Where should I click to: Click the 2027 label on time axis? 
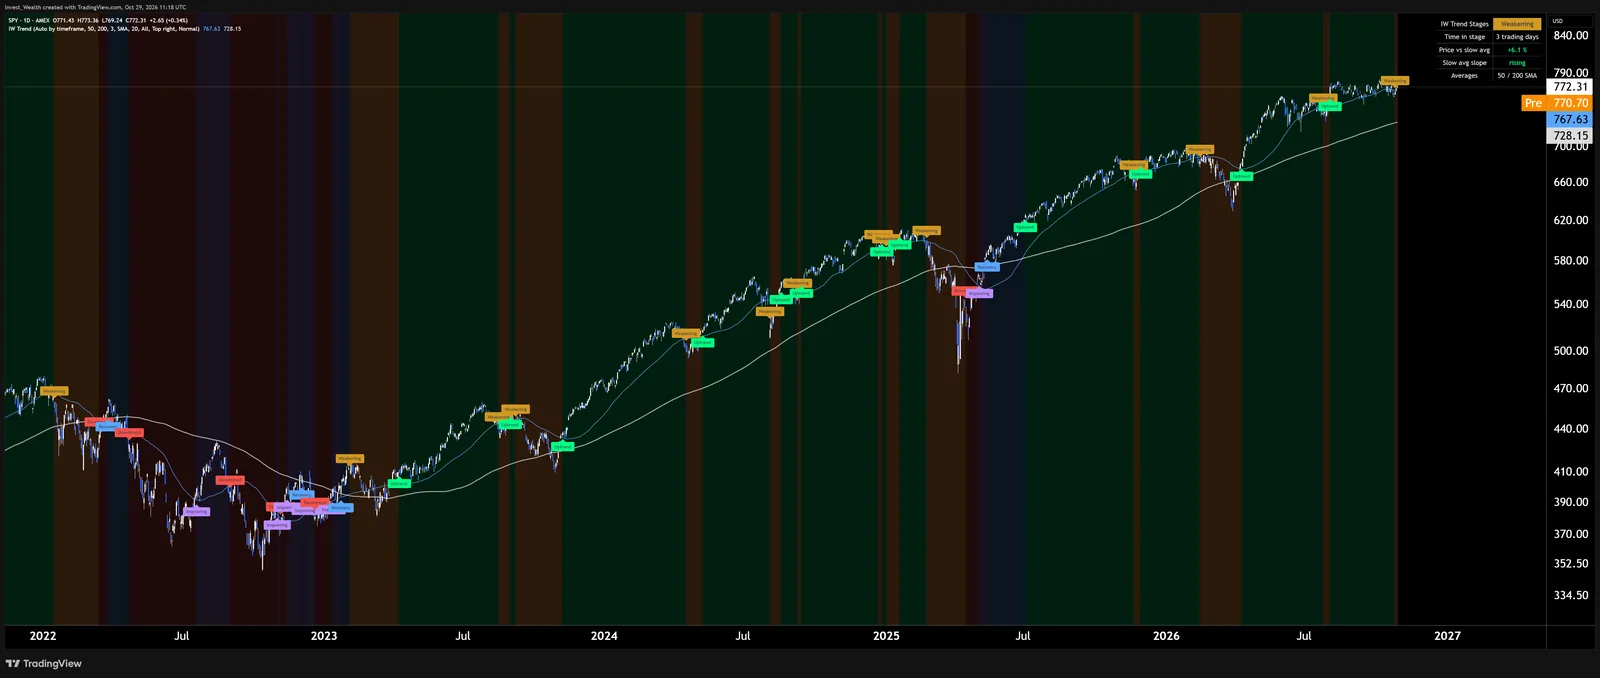click(1447, 636)
